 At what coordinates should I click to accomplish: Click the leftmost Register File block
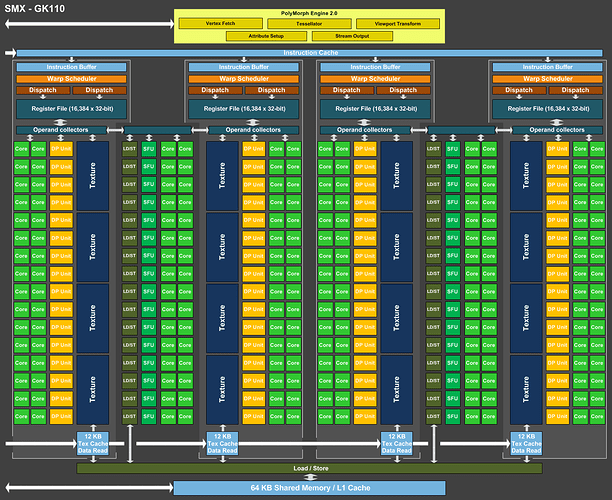pyautogui.click(x=69, y=108)
